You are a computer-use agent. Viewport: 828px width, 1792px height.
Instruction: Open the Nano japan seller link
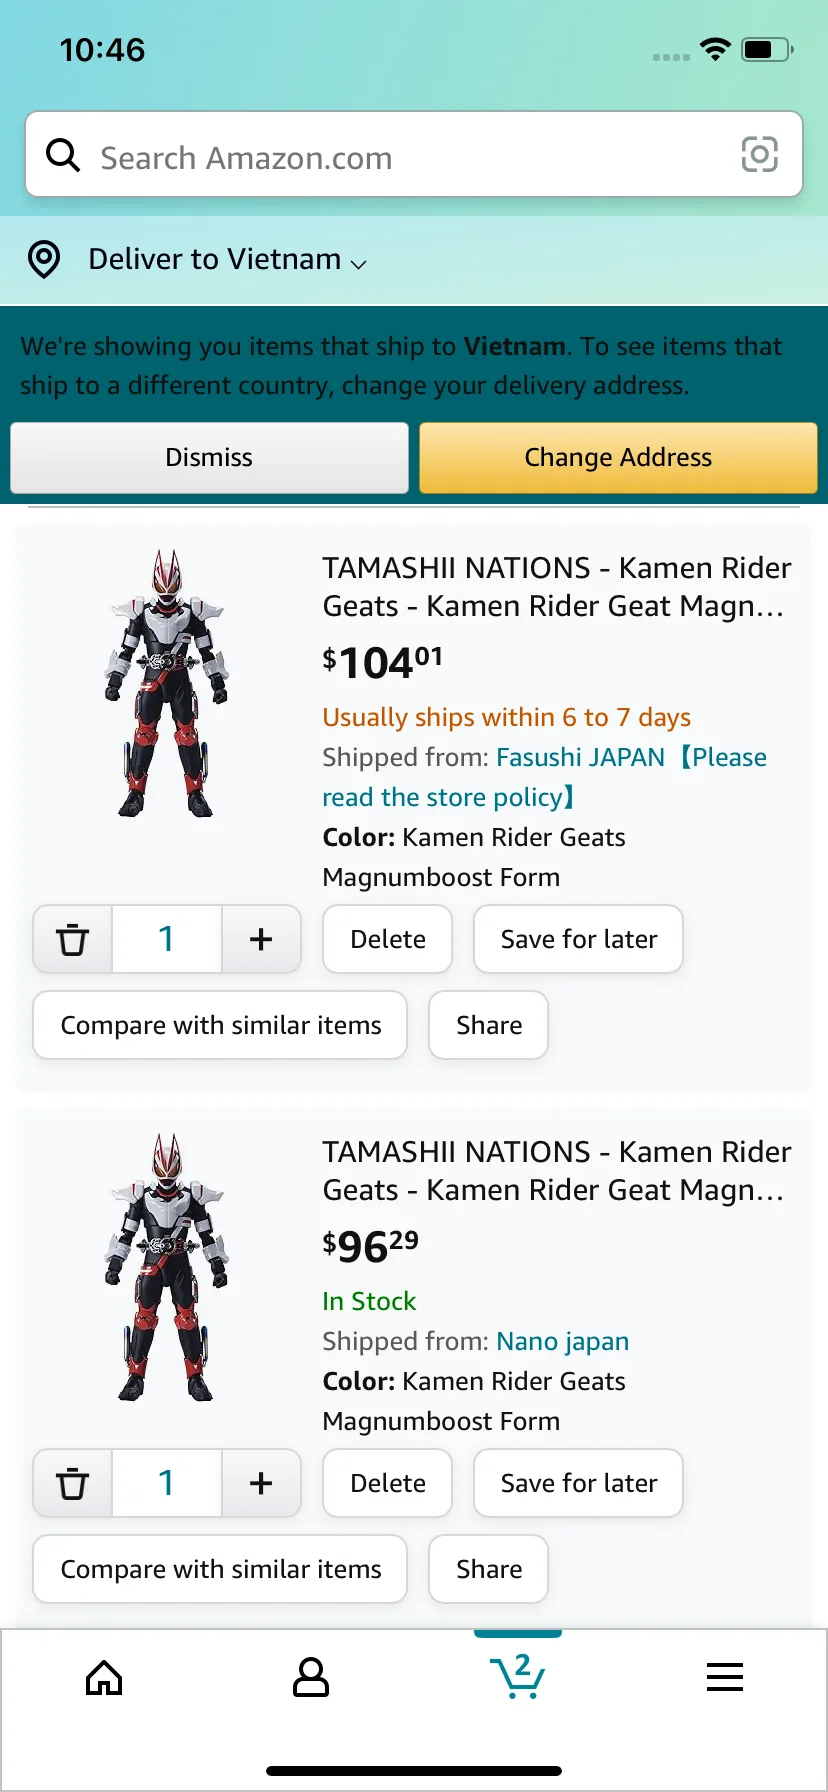pyautogui.click(x=562, y=1341)
